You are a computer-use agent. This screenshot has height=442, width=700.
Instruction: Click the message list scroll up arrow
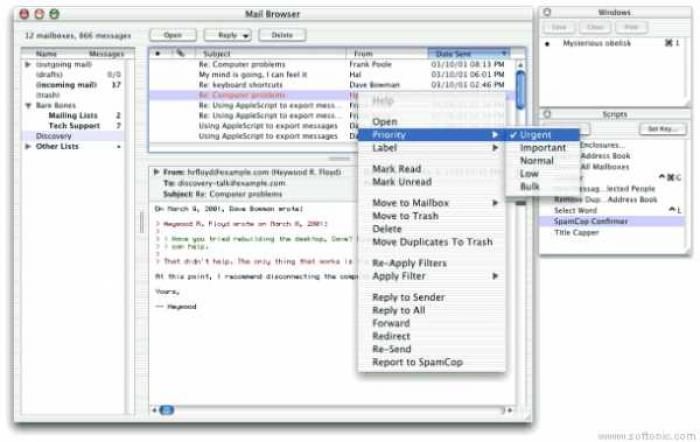(521, 65)
